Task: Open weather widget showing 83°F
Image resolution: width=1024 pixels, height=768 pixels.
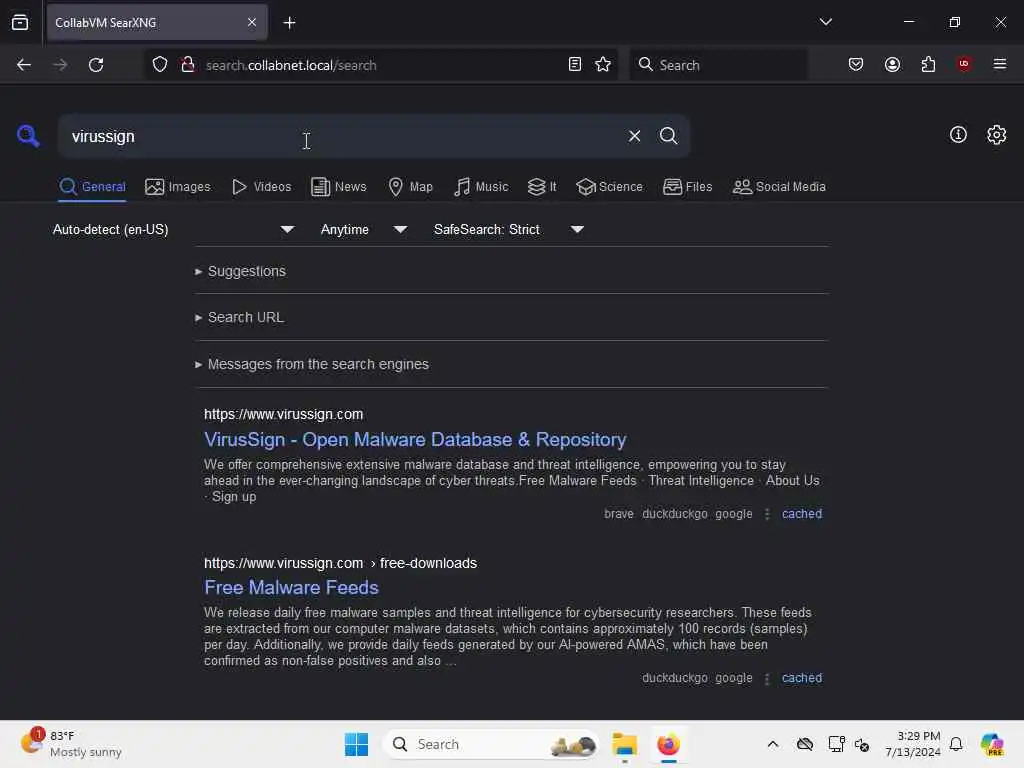Action: [x=72, y=744]
